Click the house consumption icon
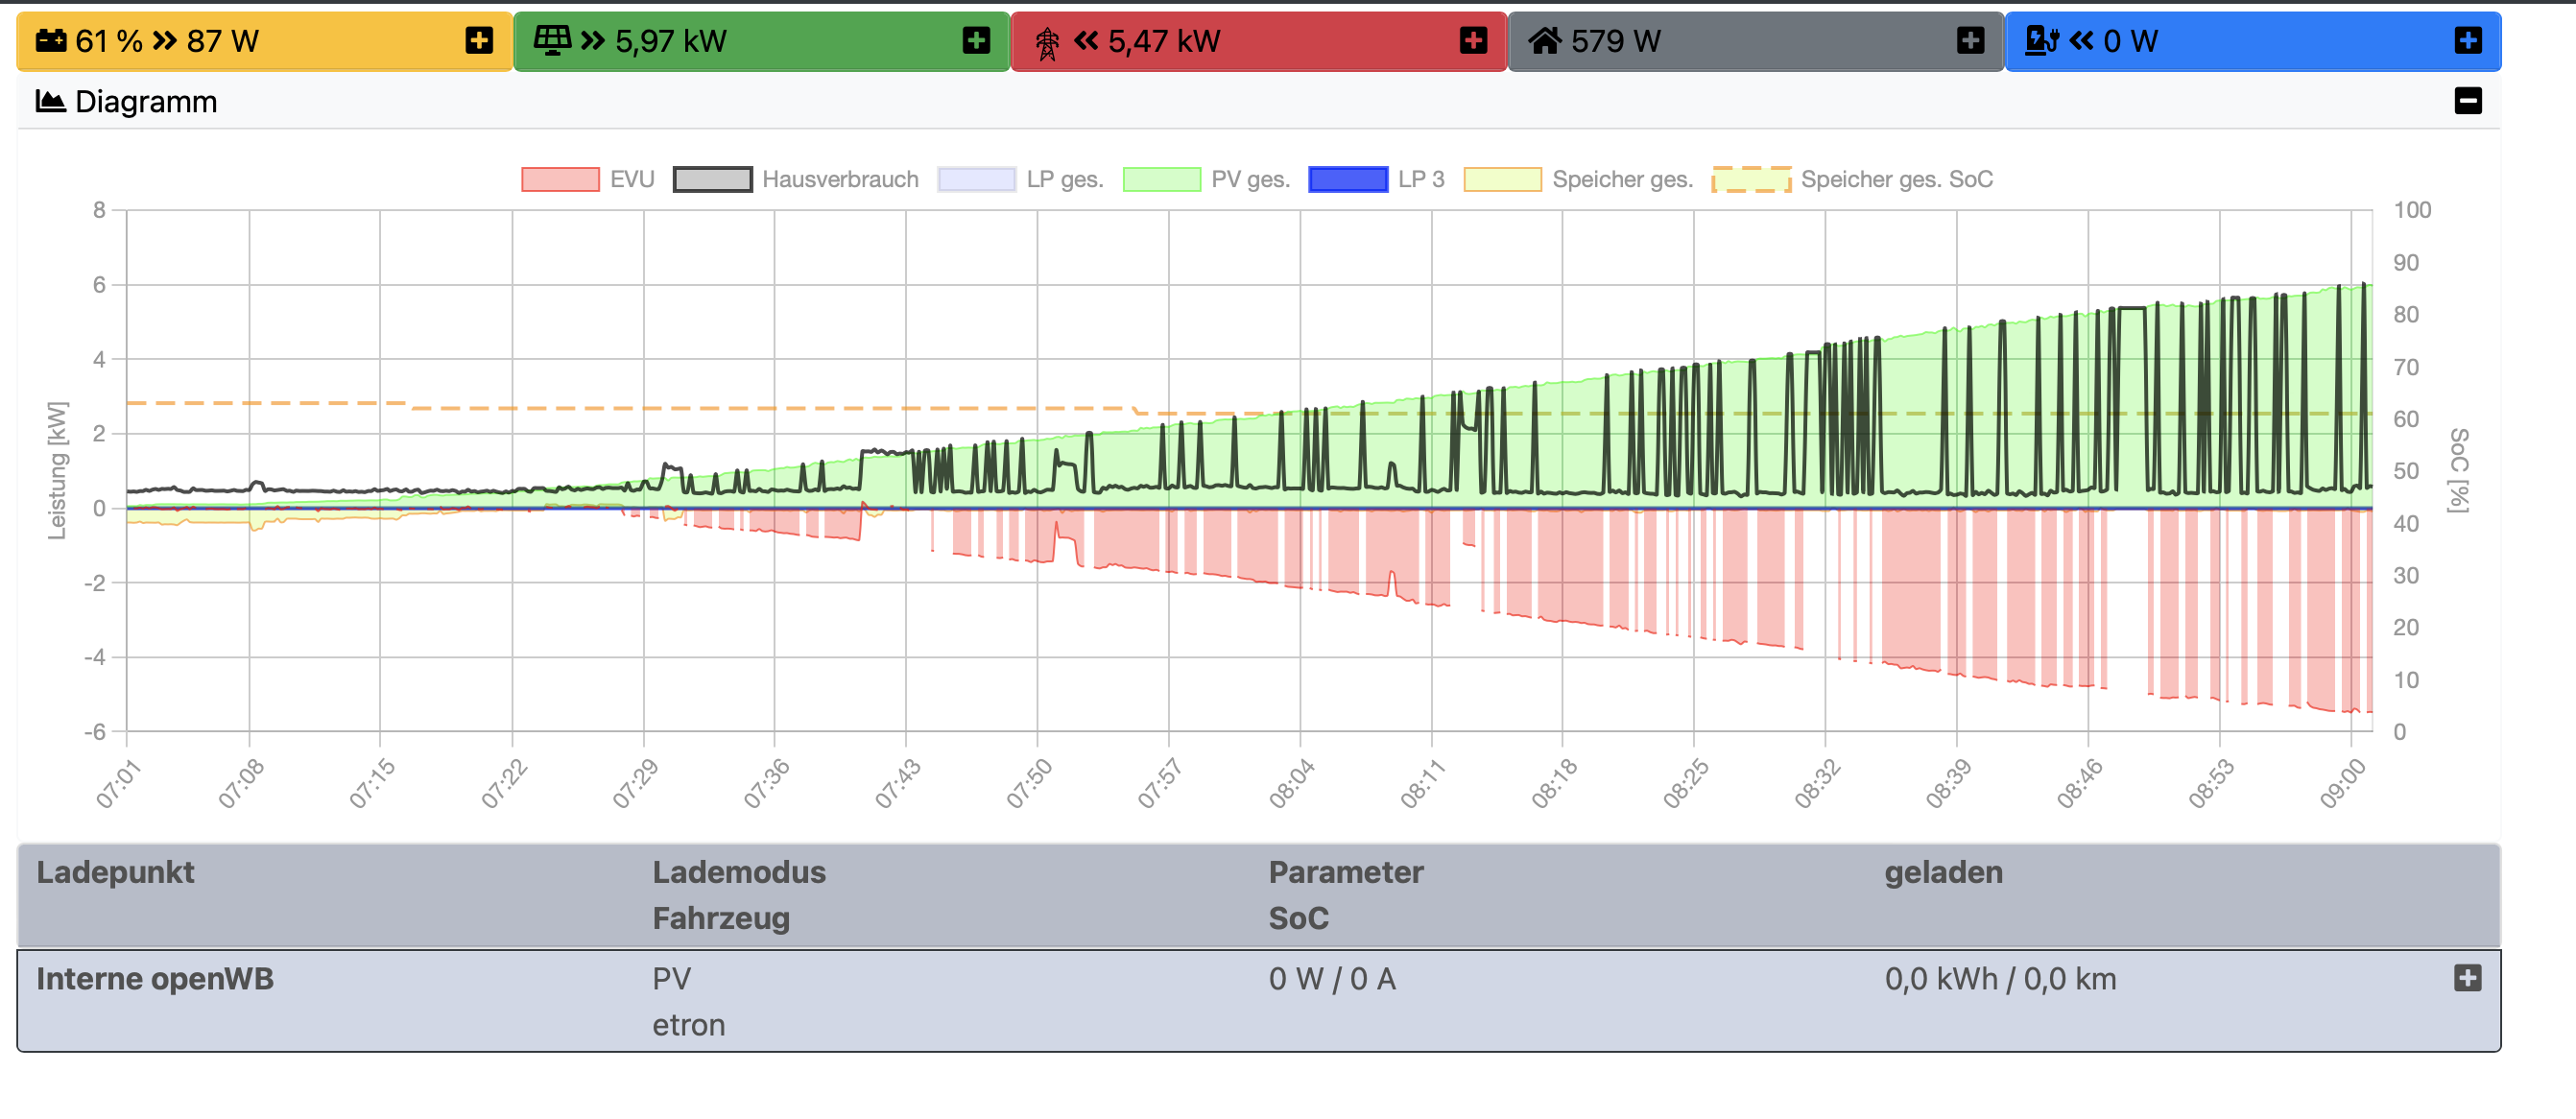 pyautogui.click(x=1544, y=41)
